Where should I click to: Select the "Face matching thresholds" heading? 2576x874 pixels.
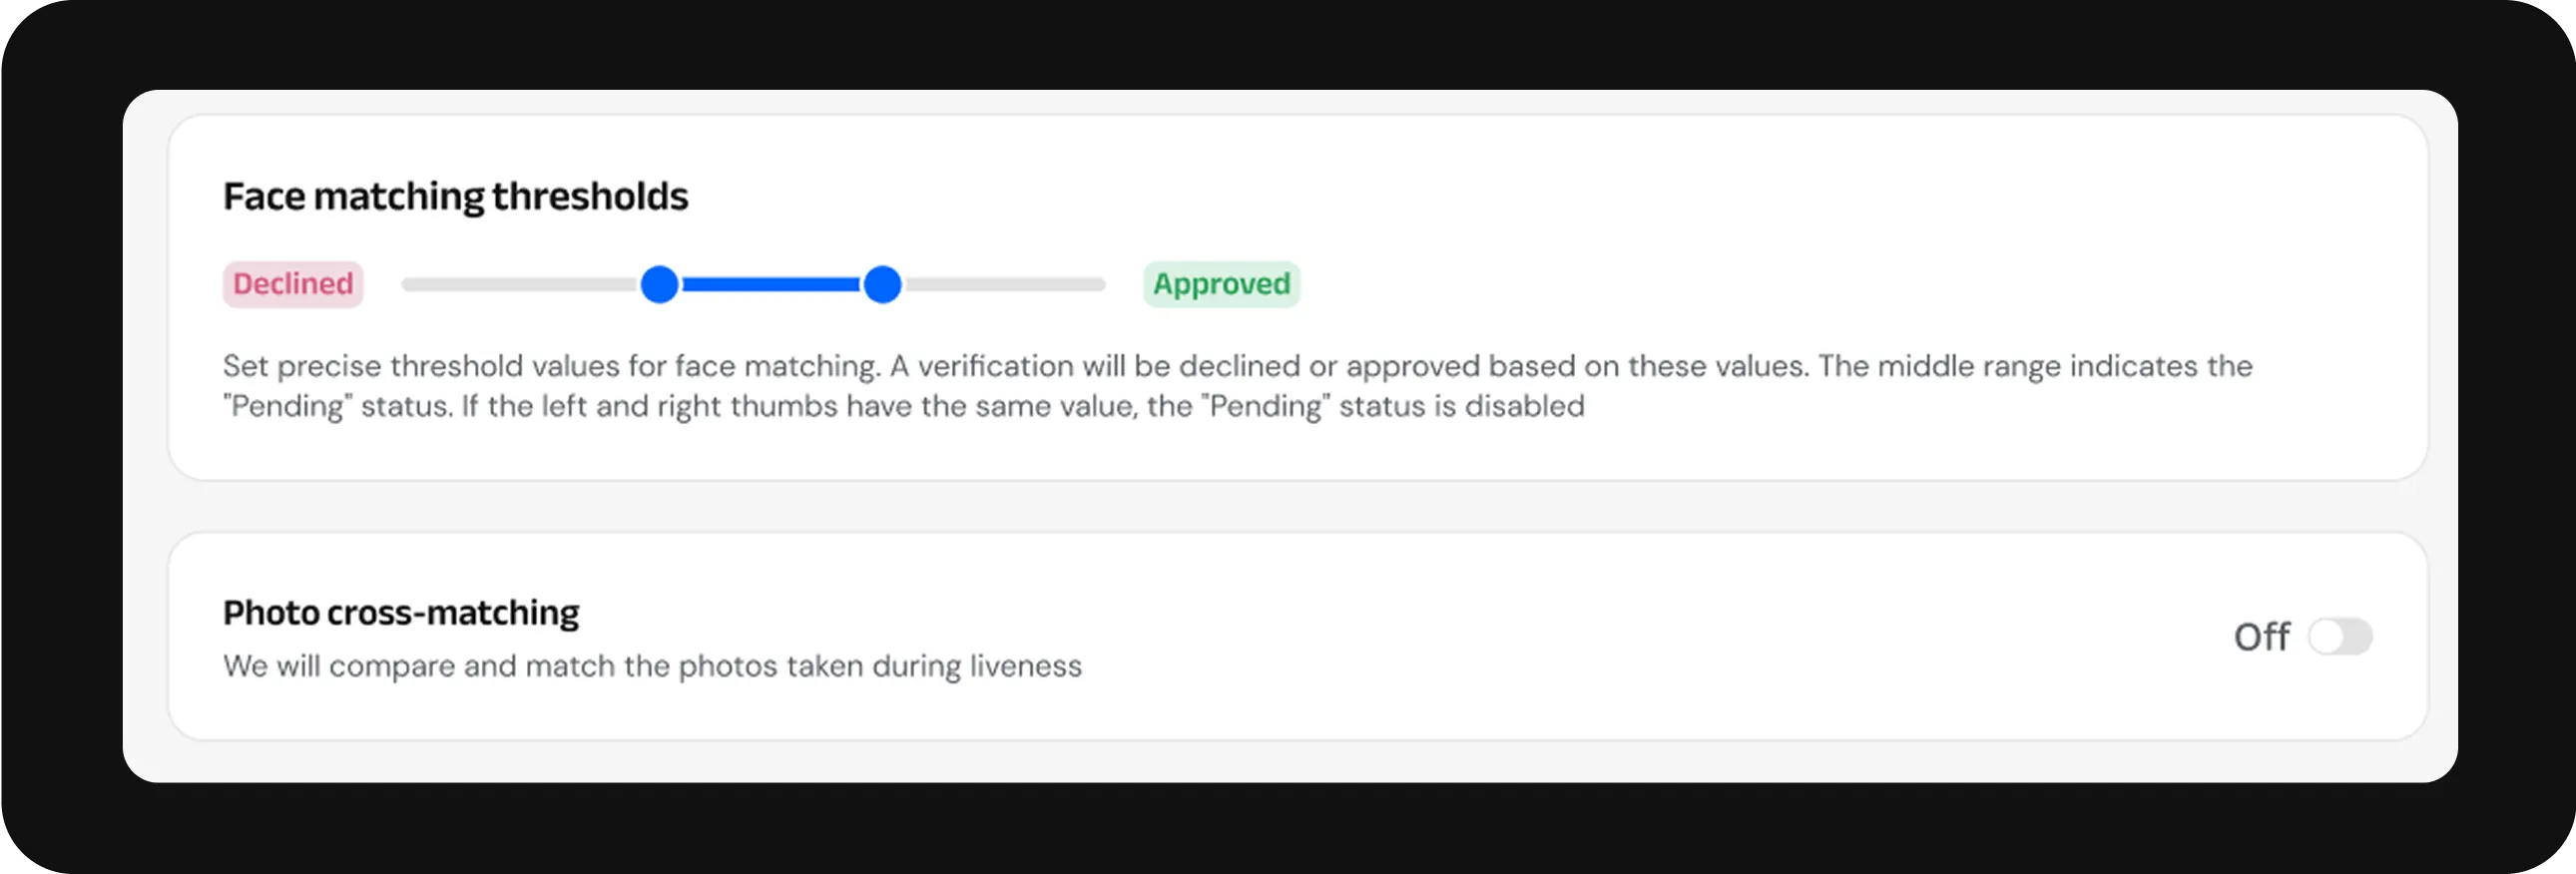coord(455,196)
